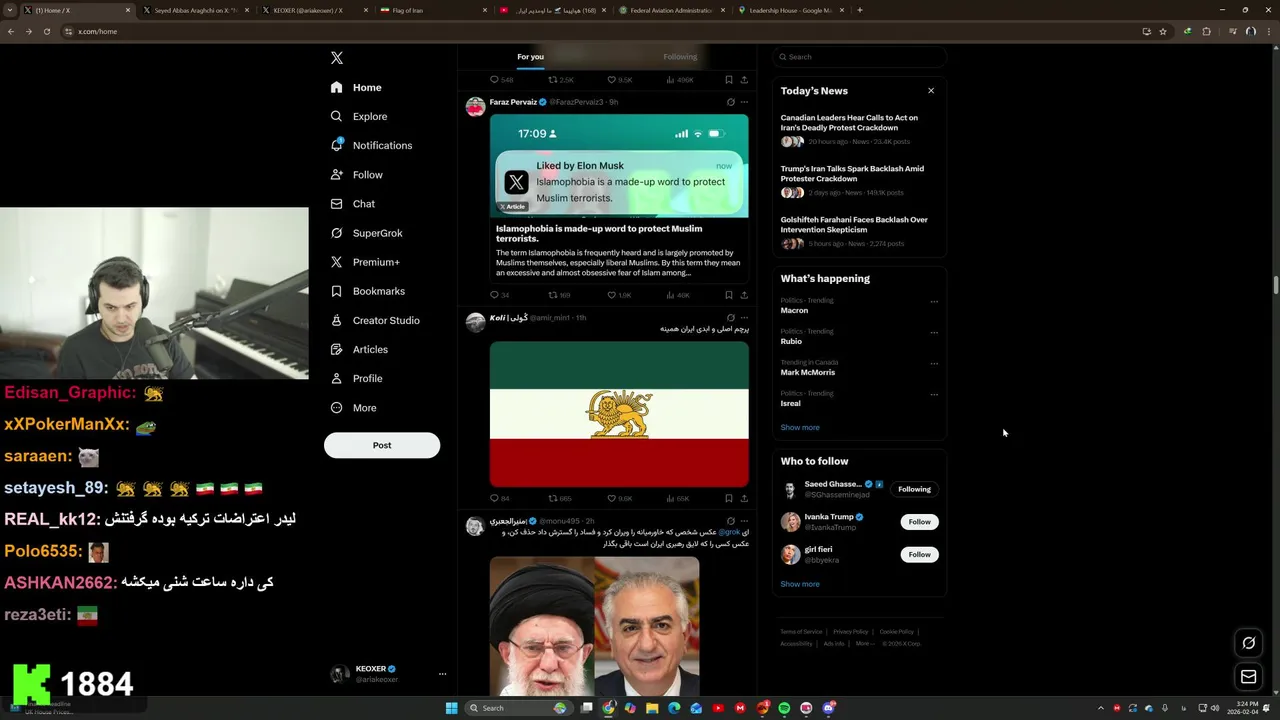Expand the More menu in sidebar
The image size is (1280, 720).
click(x=353, y=407)
